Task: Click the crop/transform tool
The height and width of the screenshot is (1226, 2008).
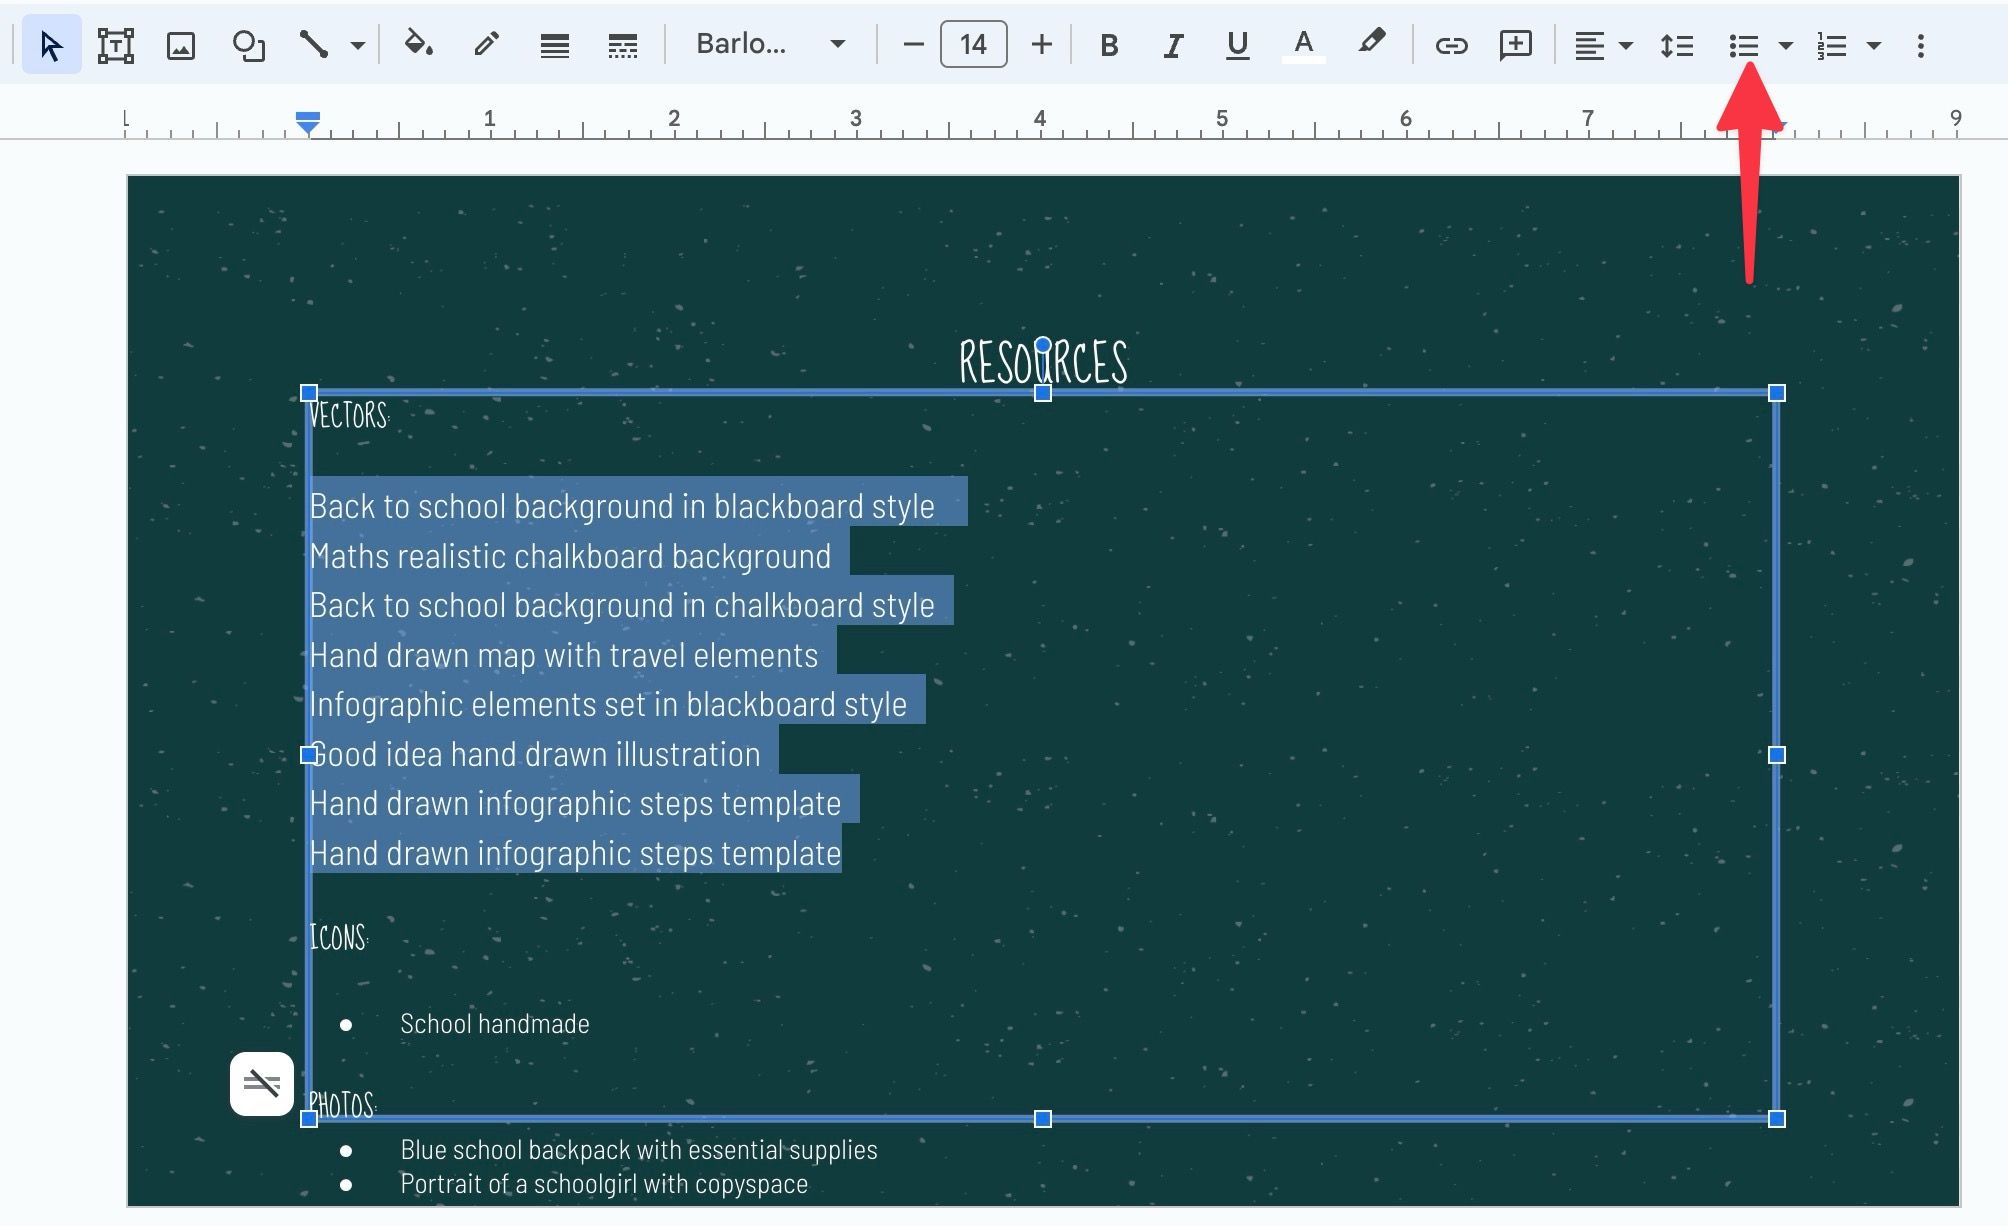Action: 115,43
